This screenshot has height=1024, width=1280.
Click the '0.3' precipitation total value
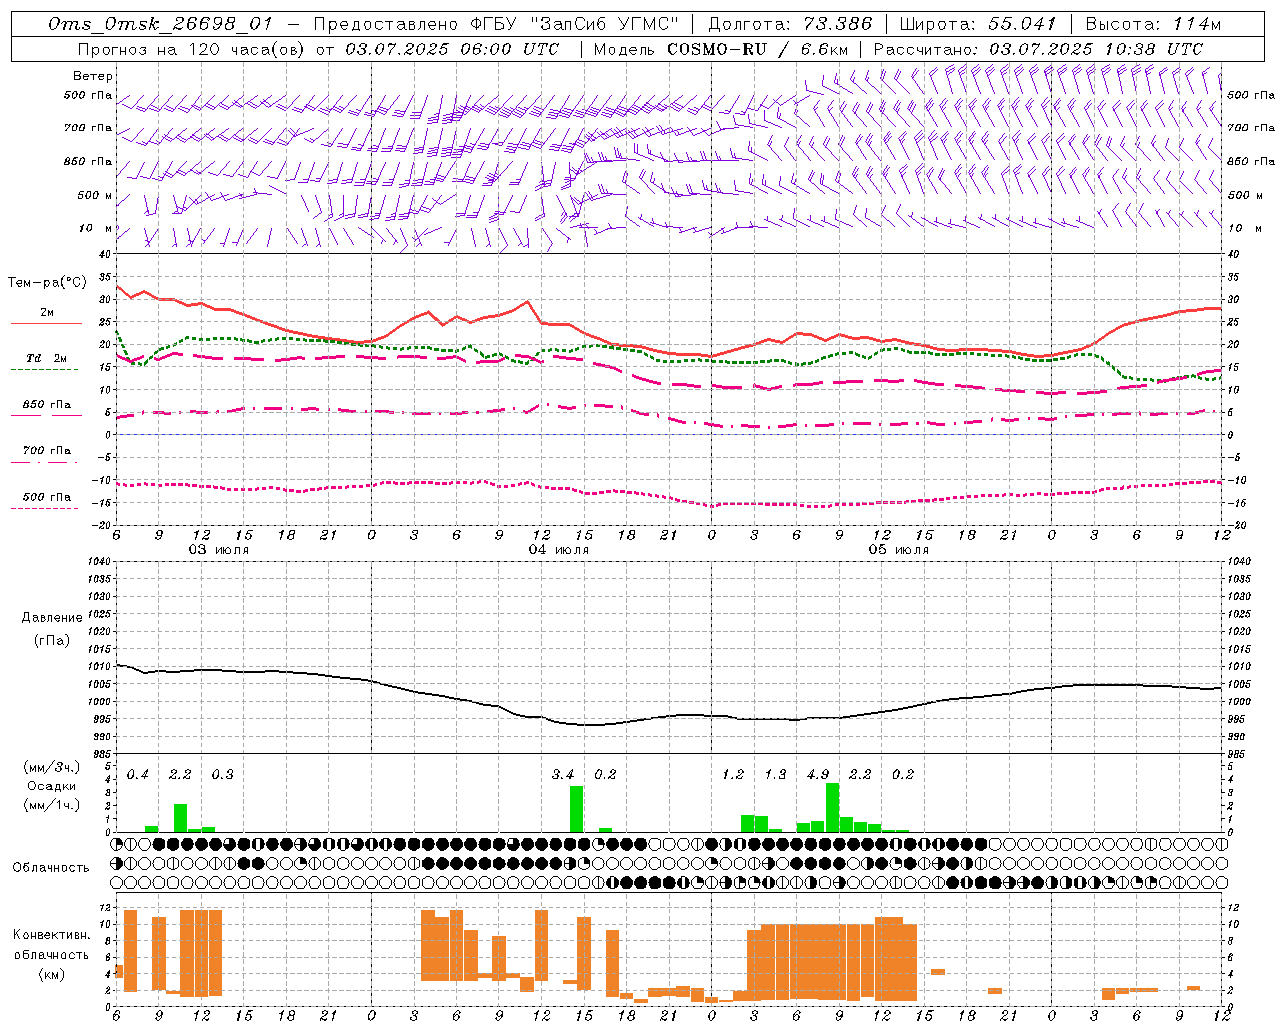[x=223, y=775]
